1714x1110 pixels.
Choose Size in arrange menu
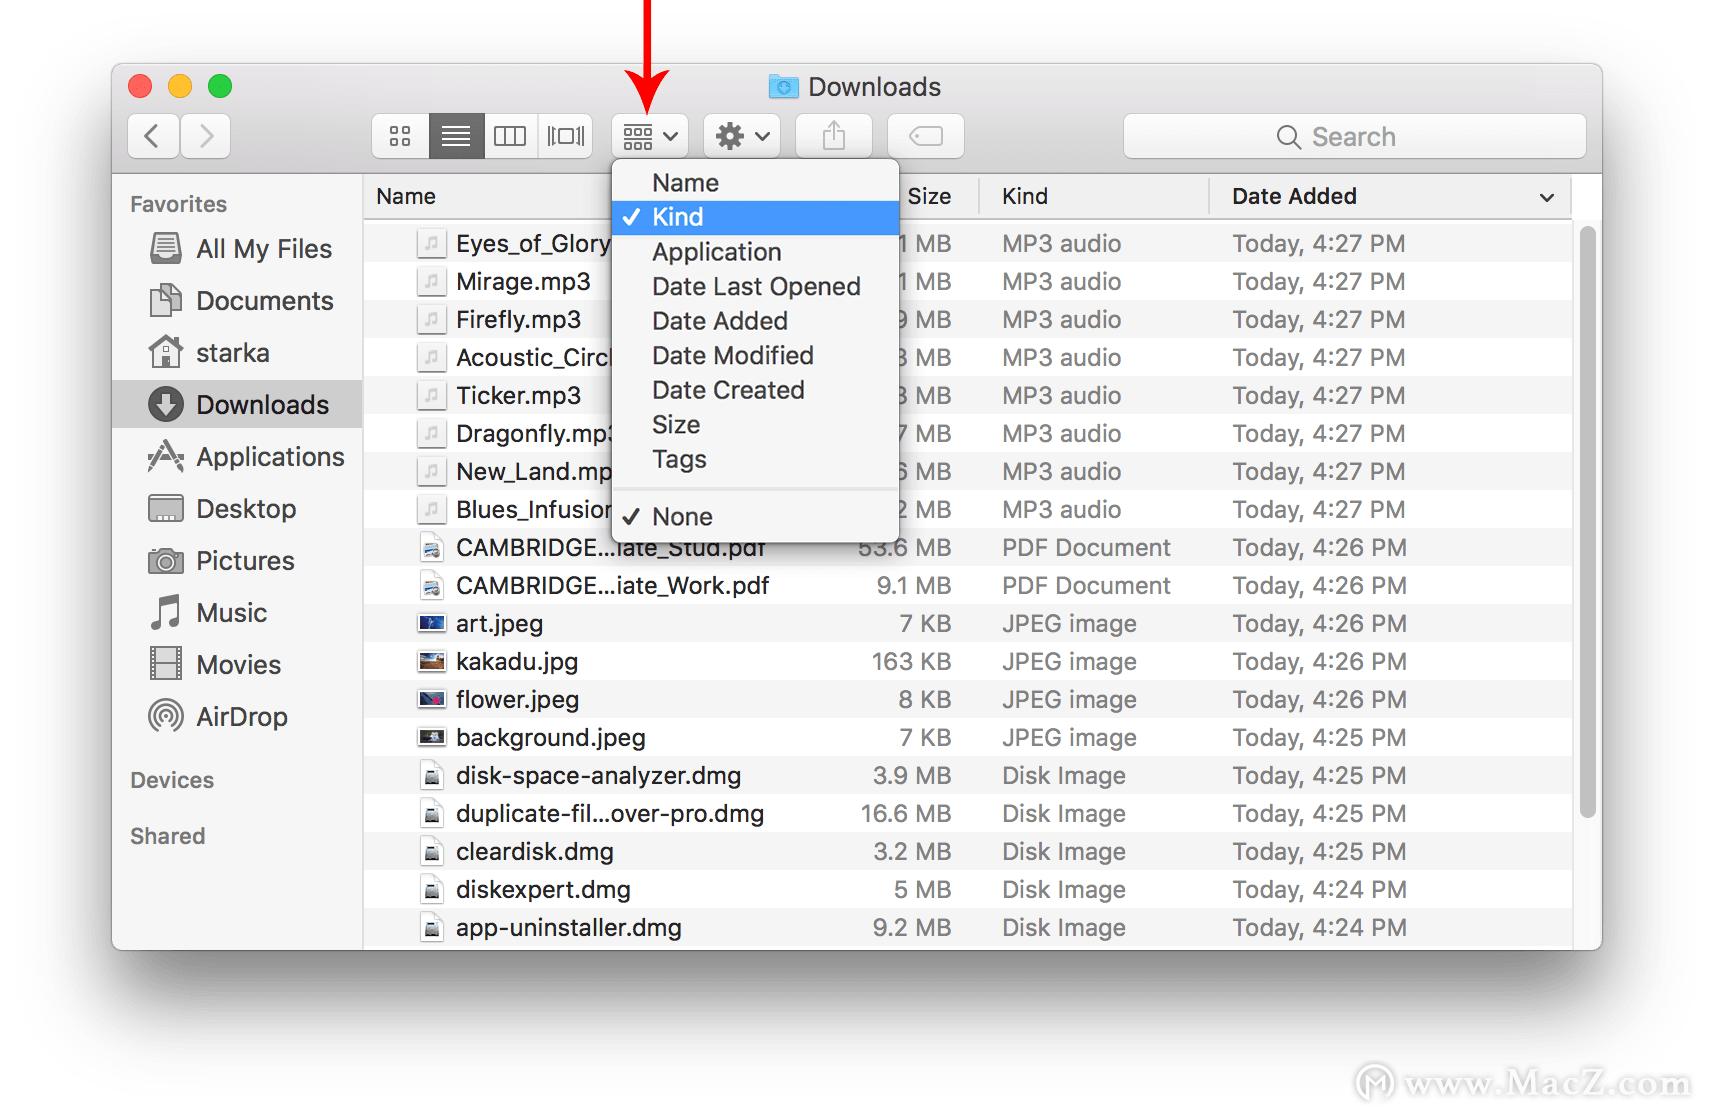click(x=755, y=425)
